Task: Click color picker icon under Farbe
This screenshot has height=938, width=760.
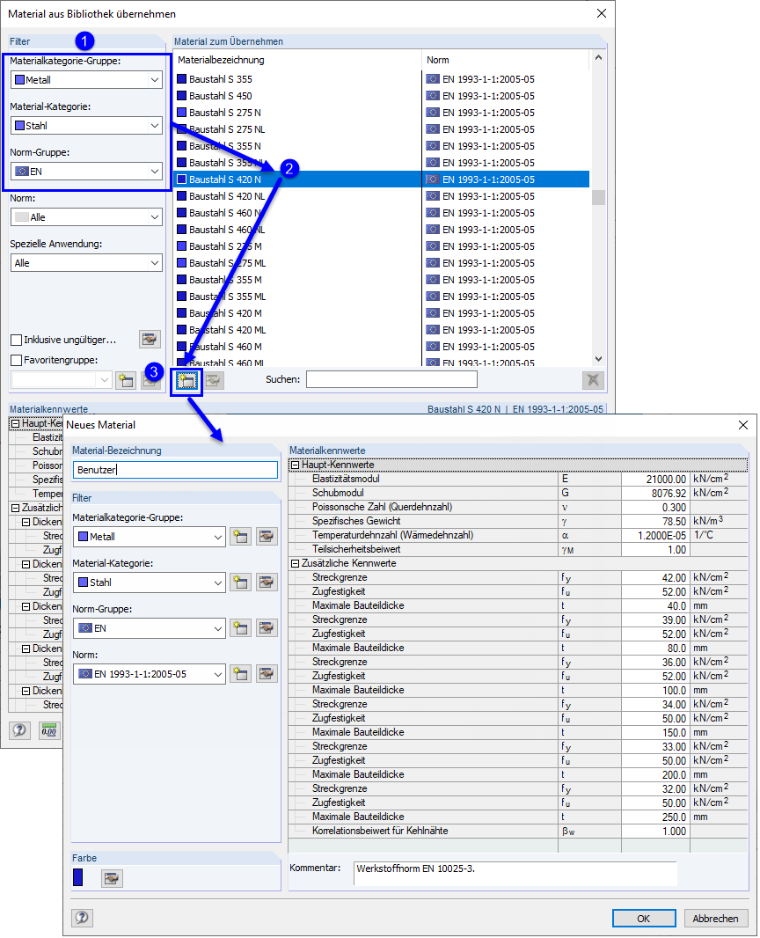Action: (x=112, y=878)
